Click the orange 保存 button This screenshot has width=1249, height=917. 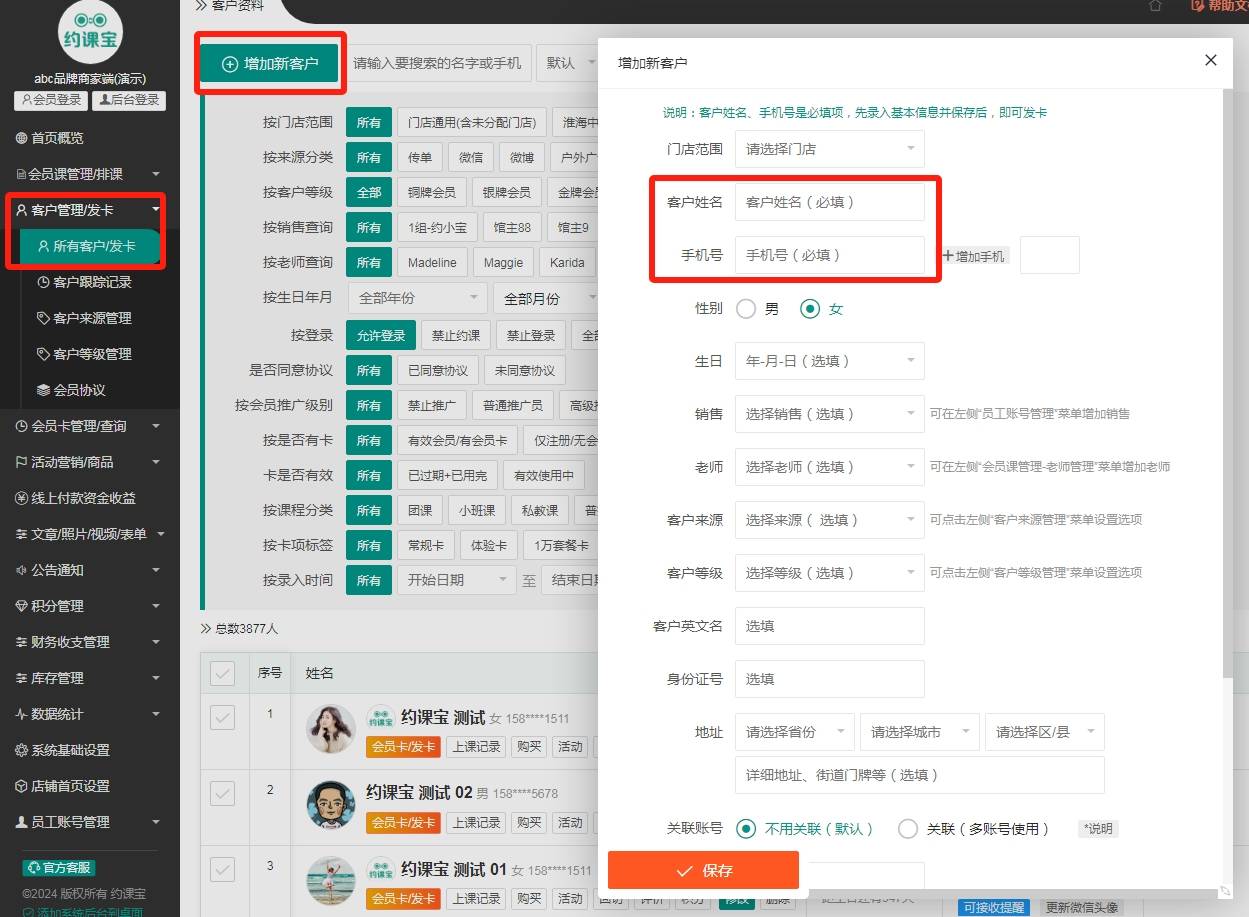(703, 870)
